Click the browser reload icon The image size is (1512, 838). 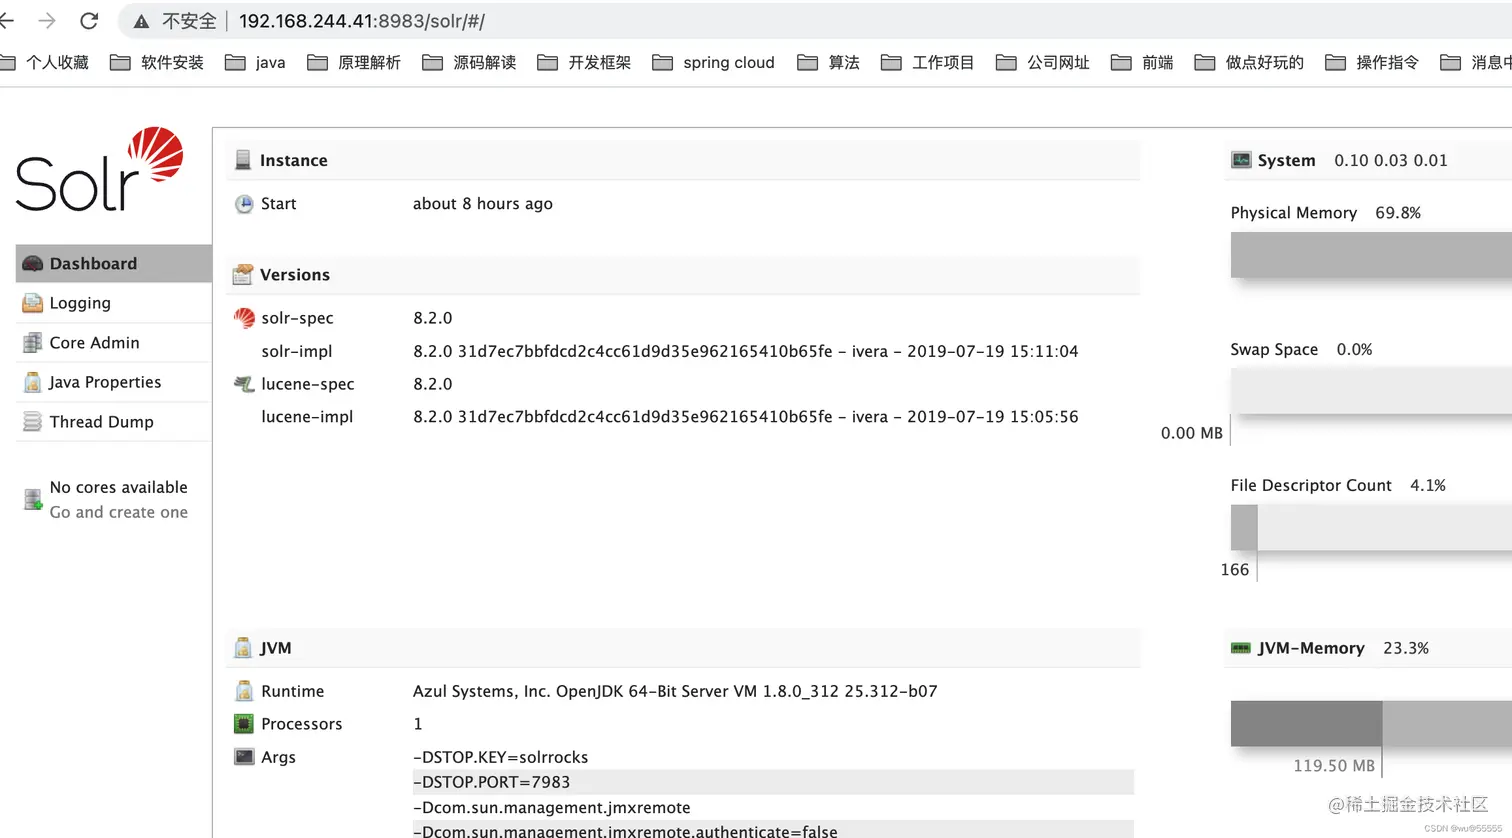tap(89, 20)
